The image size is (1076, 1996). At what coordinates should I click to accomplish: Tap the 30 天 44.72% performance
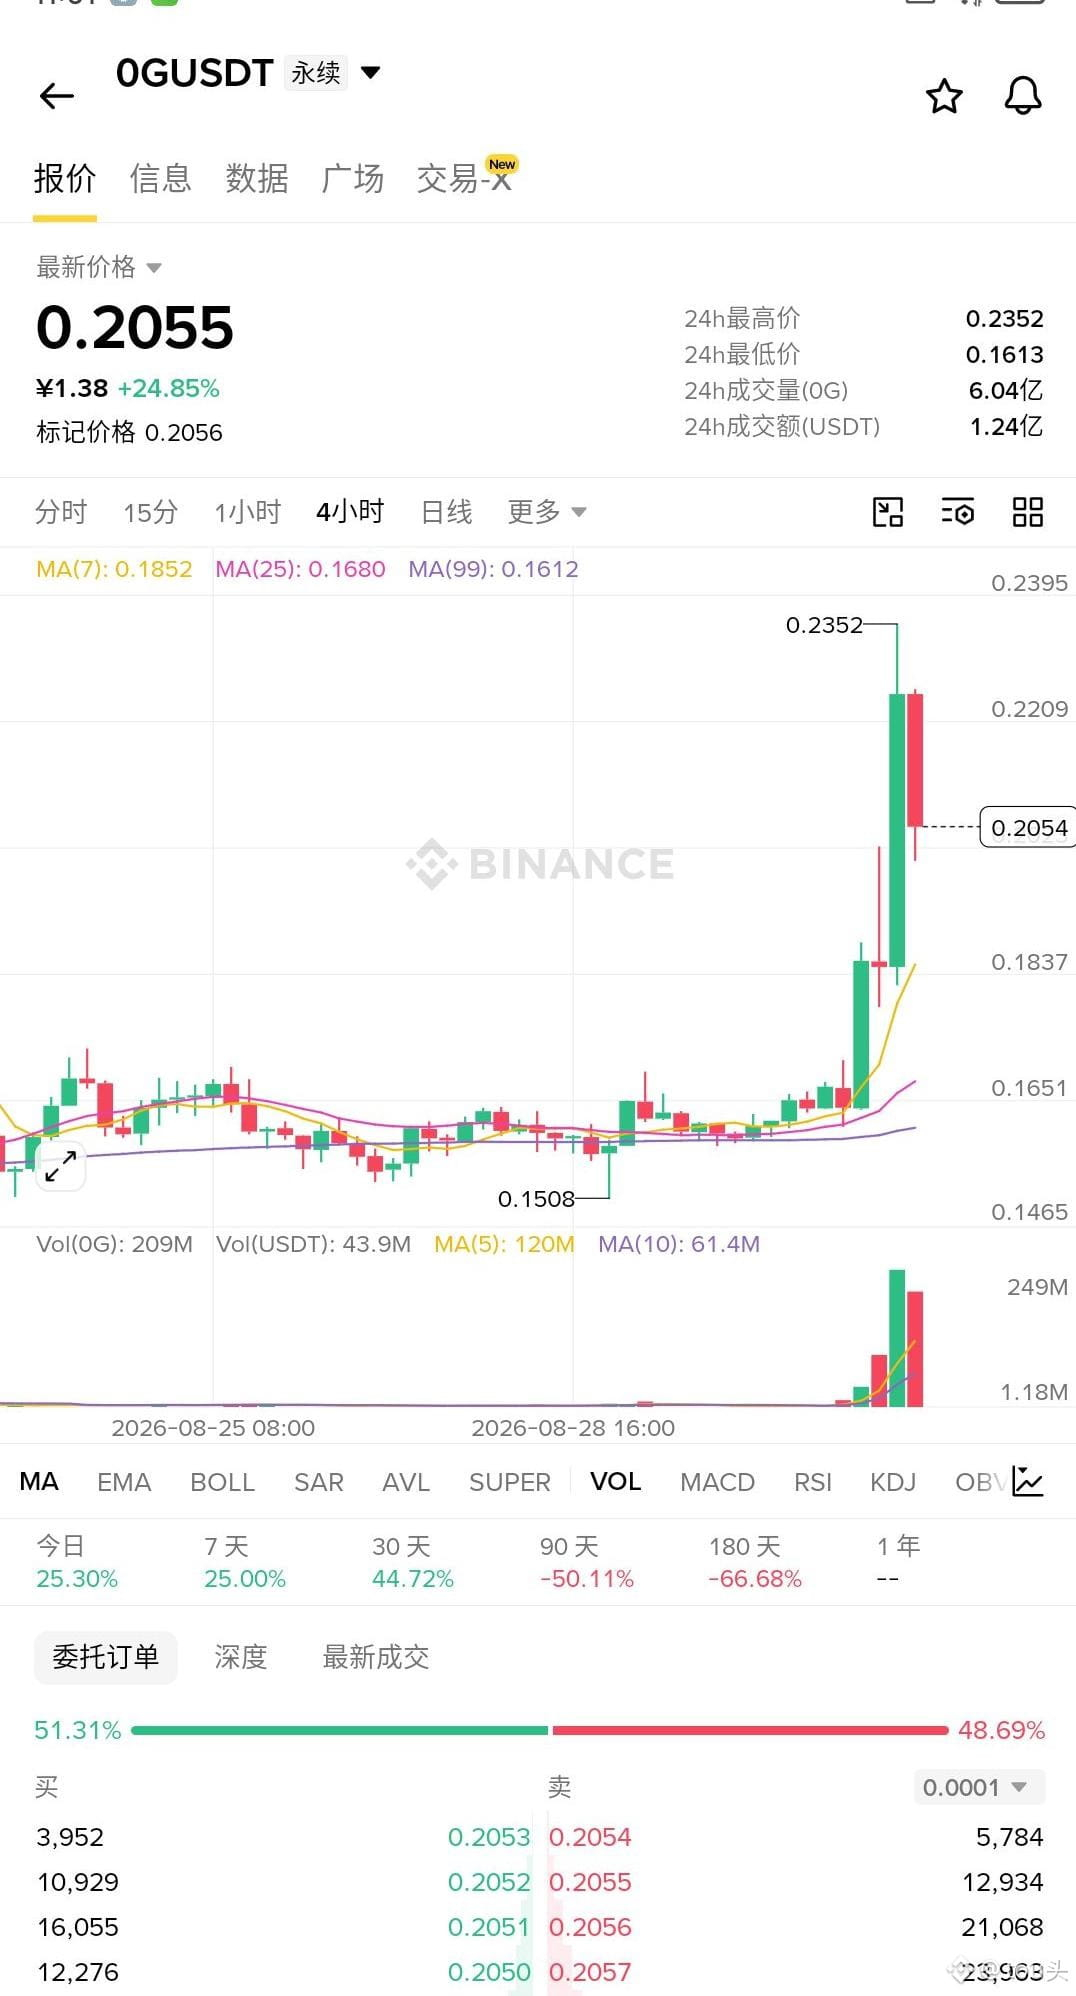pos(413,1562)
